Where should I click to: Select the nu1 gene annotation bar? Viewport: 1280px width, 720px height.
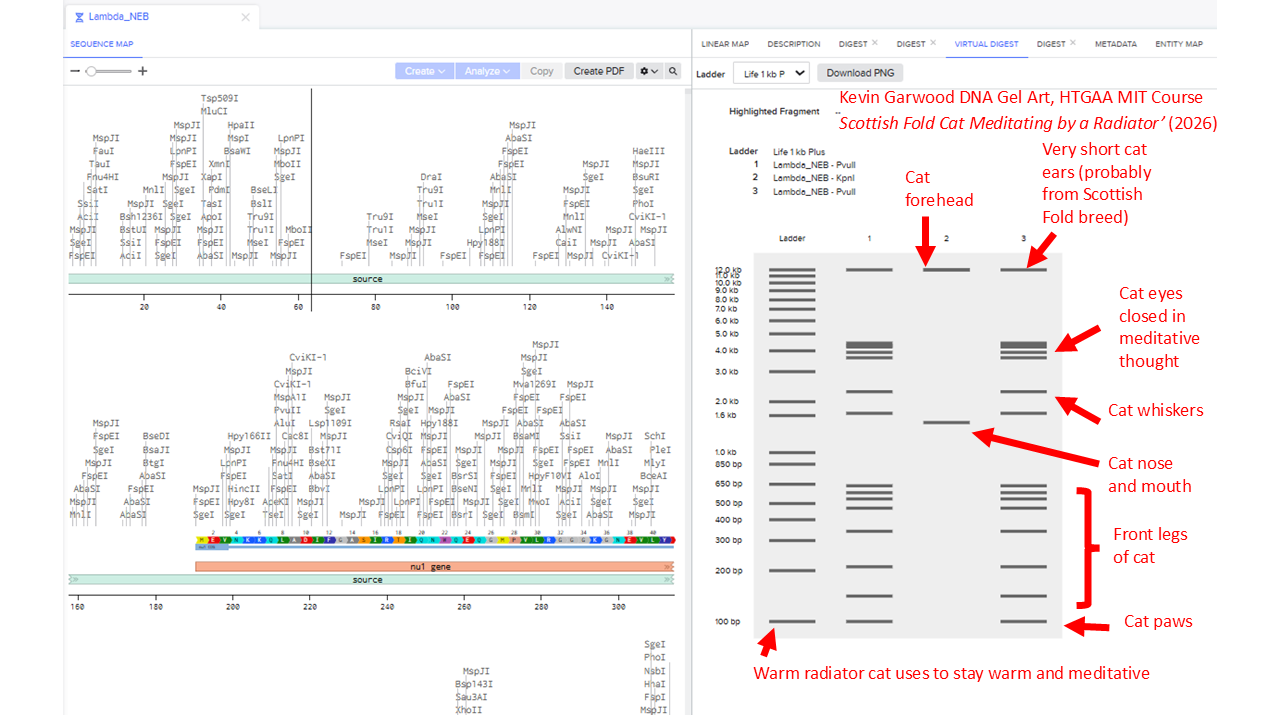click(434, 566)
